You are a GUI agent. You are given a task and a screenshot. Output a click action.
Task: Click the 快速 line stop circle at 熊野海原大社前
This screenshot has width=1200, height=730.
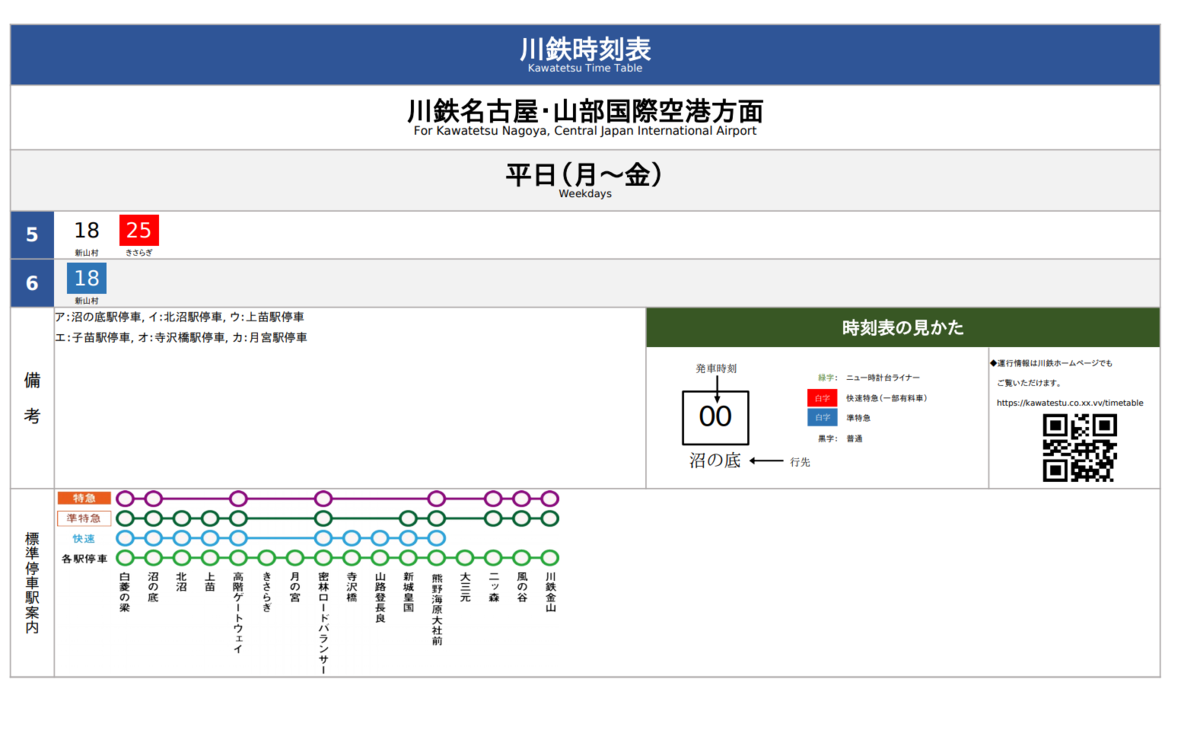(x=437, y=538)
